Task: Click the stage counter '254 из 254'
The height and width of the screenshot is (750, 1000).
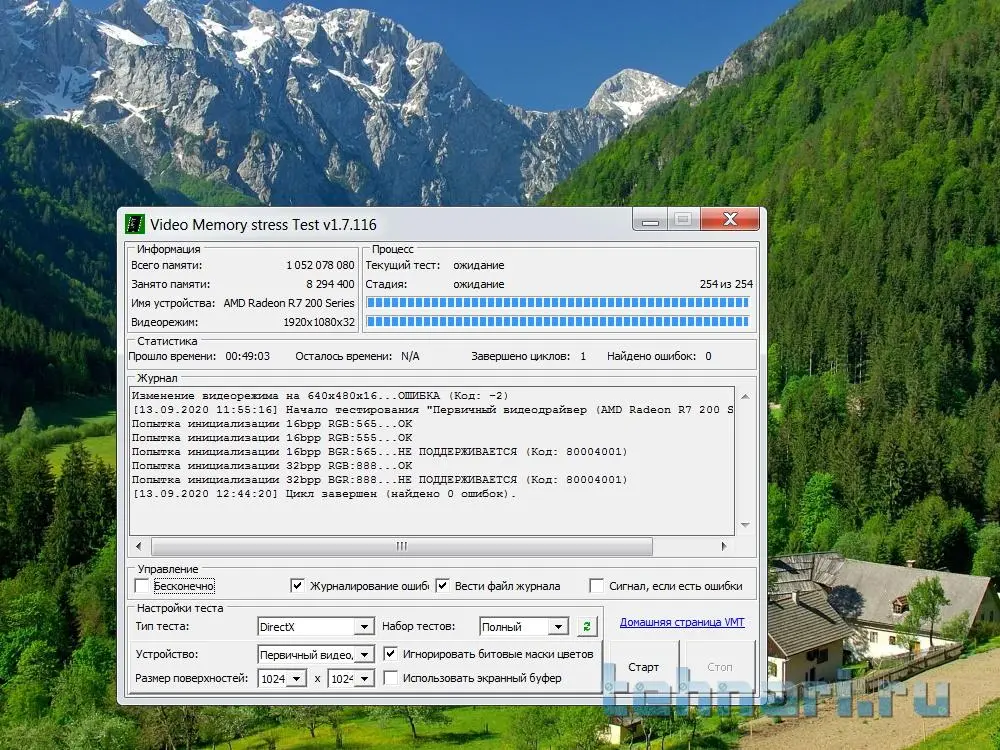Action: pos(726,284)
